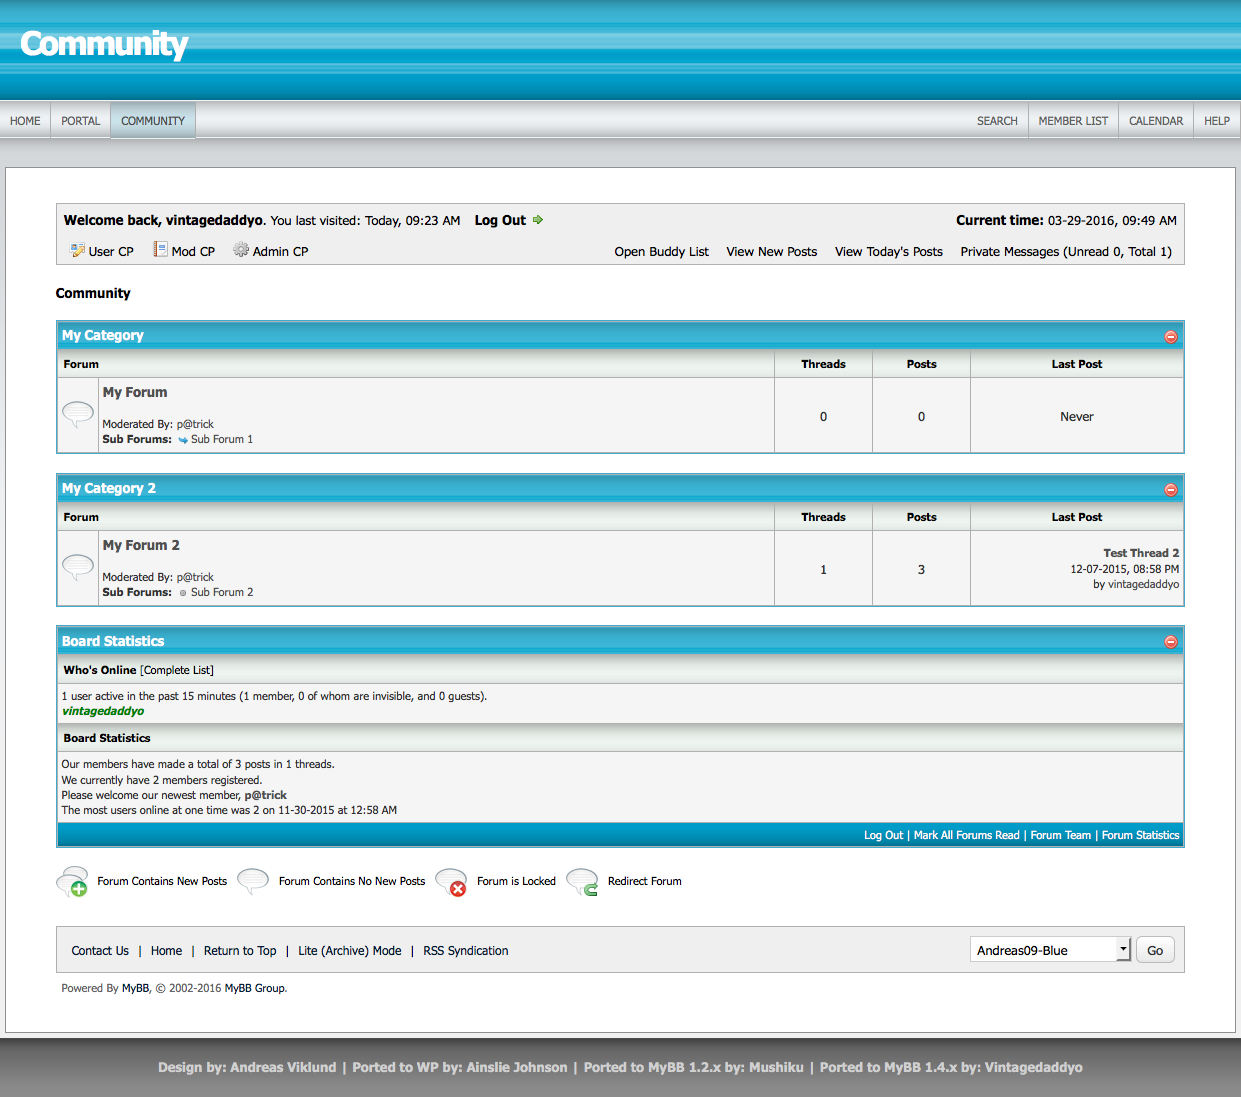Image resolution: width=1241 pixels, height=1097 pixels.
Task: Click Mark All Forums Read link
Action: (x=966, y=835)
